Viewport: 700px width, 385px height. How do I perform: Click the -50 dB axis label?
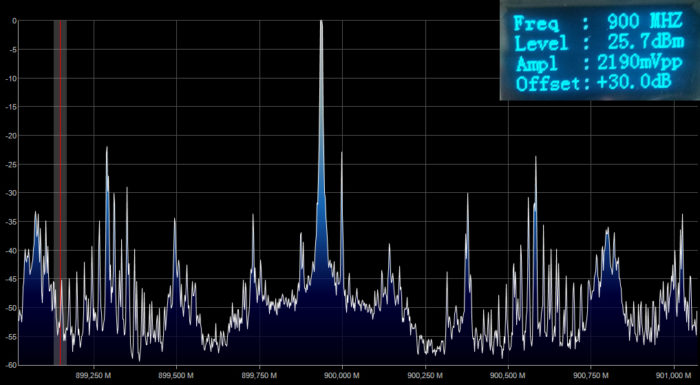point(12,308)
